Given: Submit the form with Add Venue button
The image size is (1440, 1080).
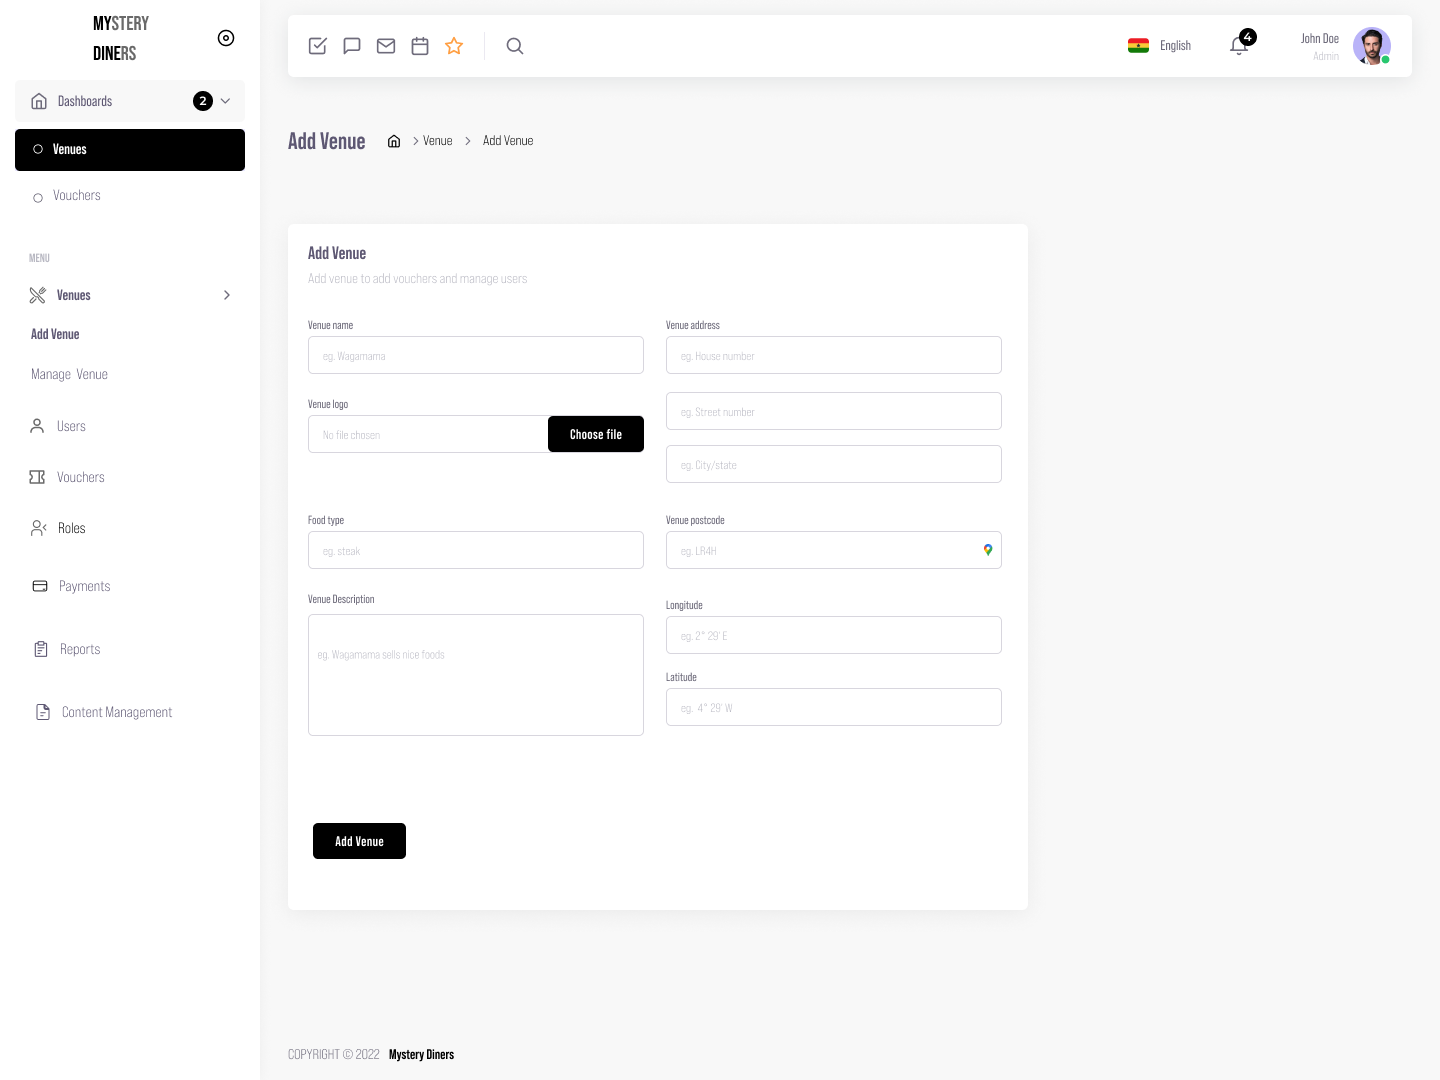Looking at the screenshot, I should coord(359,841).
